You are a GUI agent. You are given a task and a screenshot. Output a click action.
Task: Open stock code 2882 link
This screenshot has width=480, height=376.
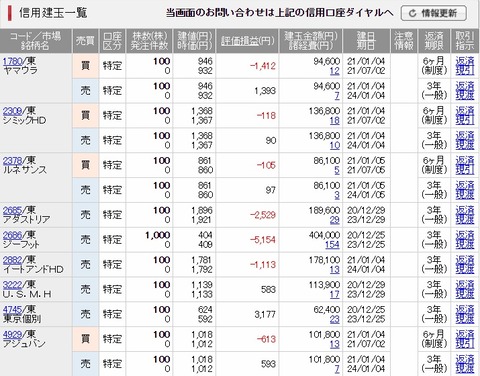tap(12, 260)
